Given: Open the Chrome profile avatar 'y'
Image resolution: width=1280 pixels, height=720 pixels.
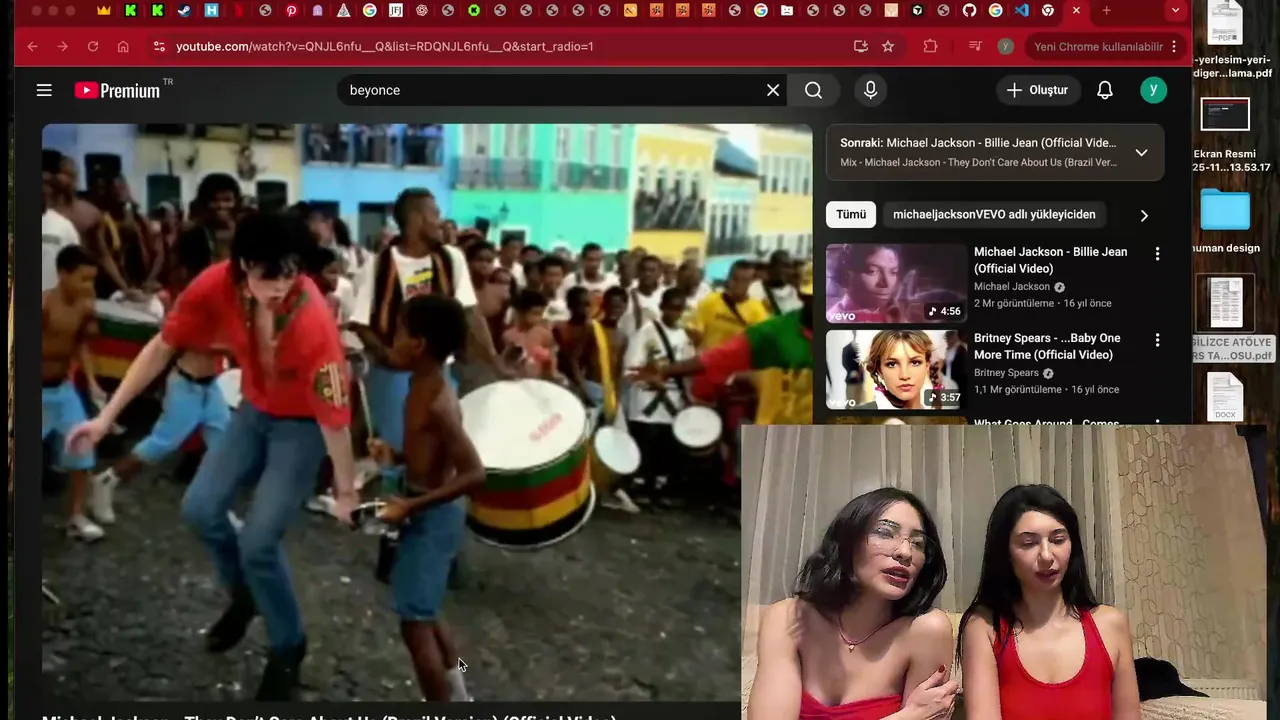Looking at the screenshot, I should tap(1005, 46).
